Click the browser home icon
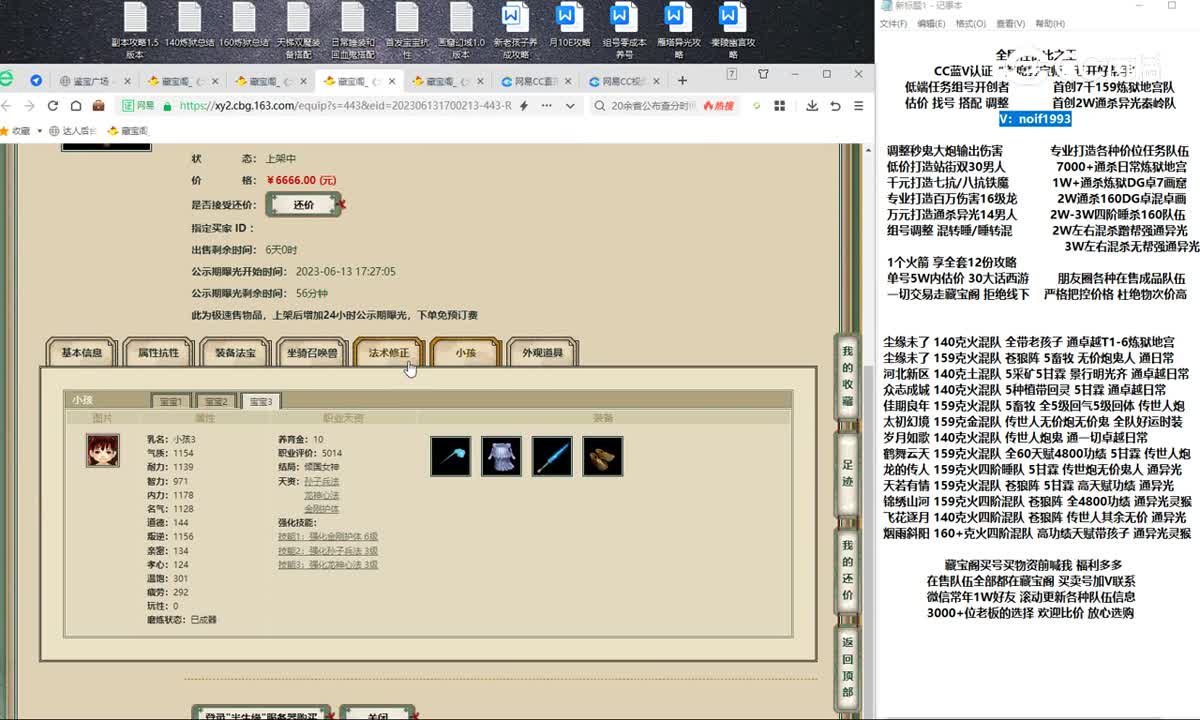Image resolution: width=1200 pixels, height=720 pixels. click(x=76, y=106)
